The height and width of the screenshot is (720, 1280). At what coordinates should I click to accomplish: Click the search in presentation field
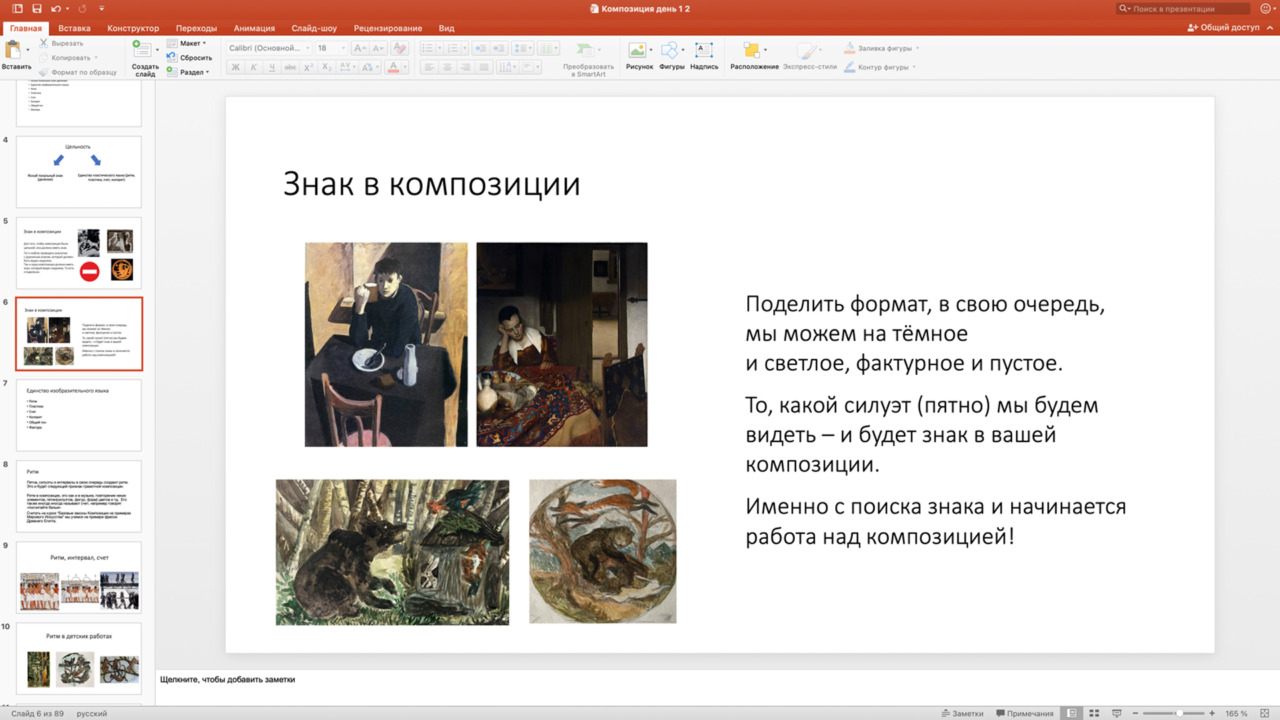tap(1184, 9)
